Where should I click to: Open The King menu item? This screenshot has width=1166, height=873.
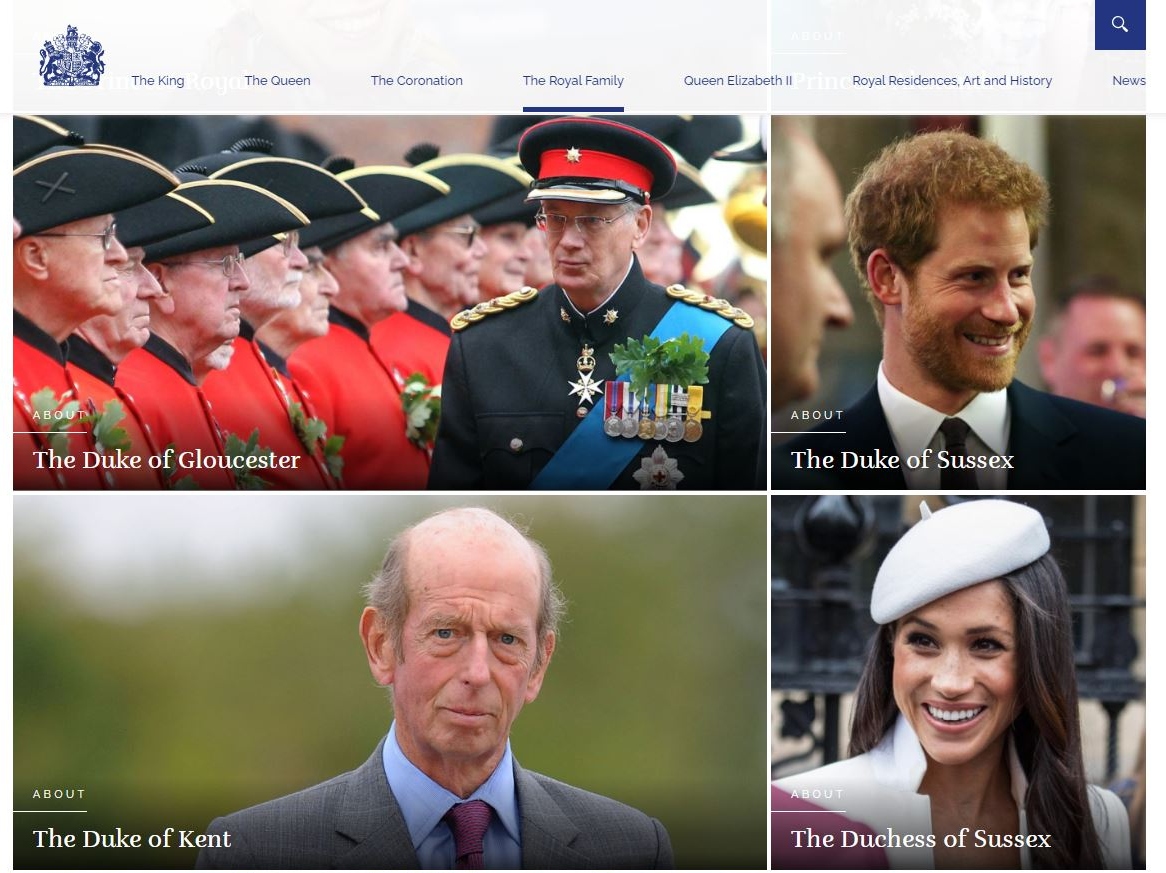pyautogui.click(x=158, y=80)
